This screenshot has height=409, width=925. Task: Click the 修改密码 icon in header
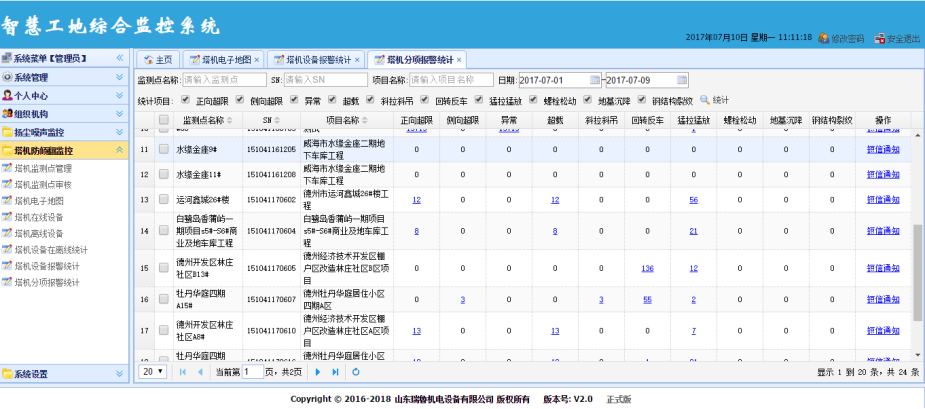824,38
